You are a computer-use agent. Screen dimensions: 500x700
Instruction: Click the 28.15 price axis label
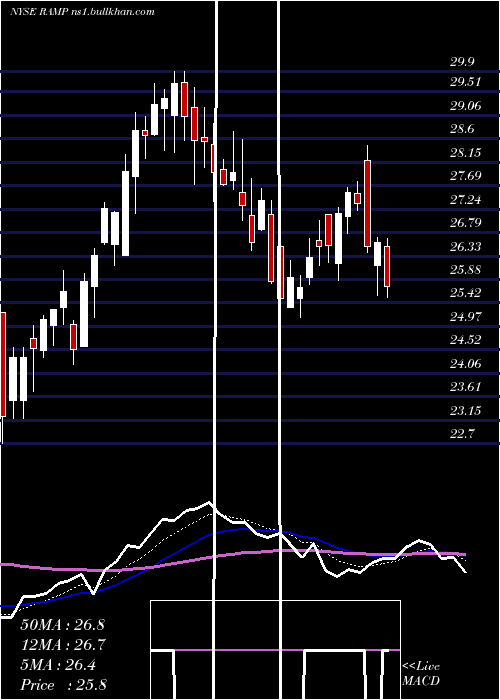(x=466, y=153)
